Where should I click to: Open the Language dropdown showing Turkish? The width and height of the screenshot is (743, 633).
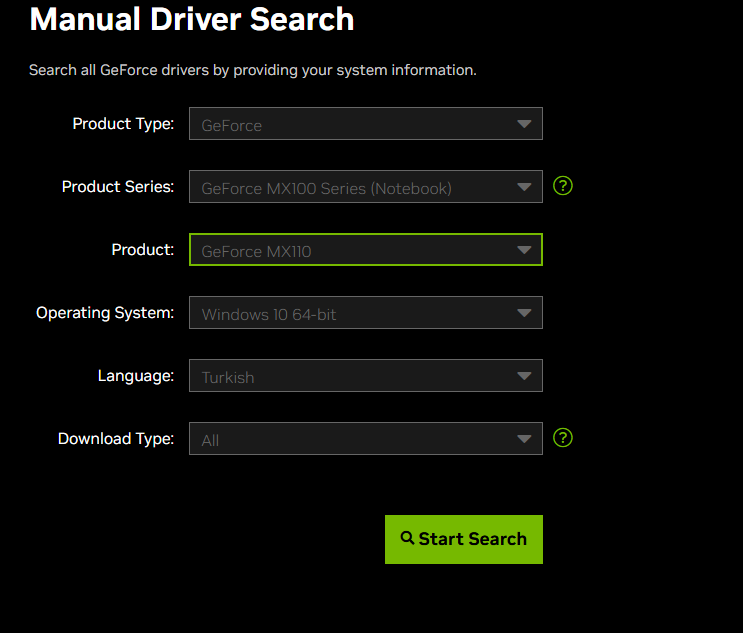(x=366, y=376)
